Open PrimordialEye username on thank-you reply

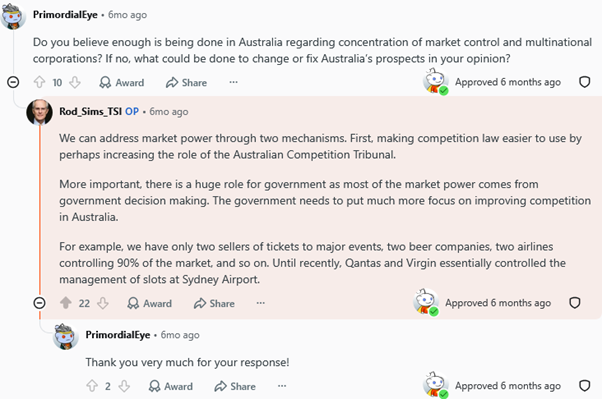118,335
